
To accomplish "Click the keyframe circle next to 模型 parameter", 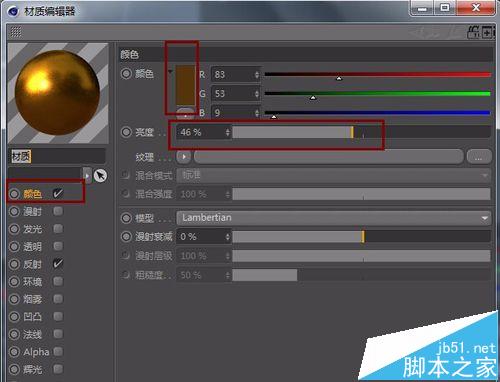I will pyautogui.click(x=126, y=218).
